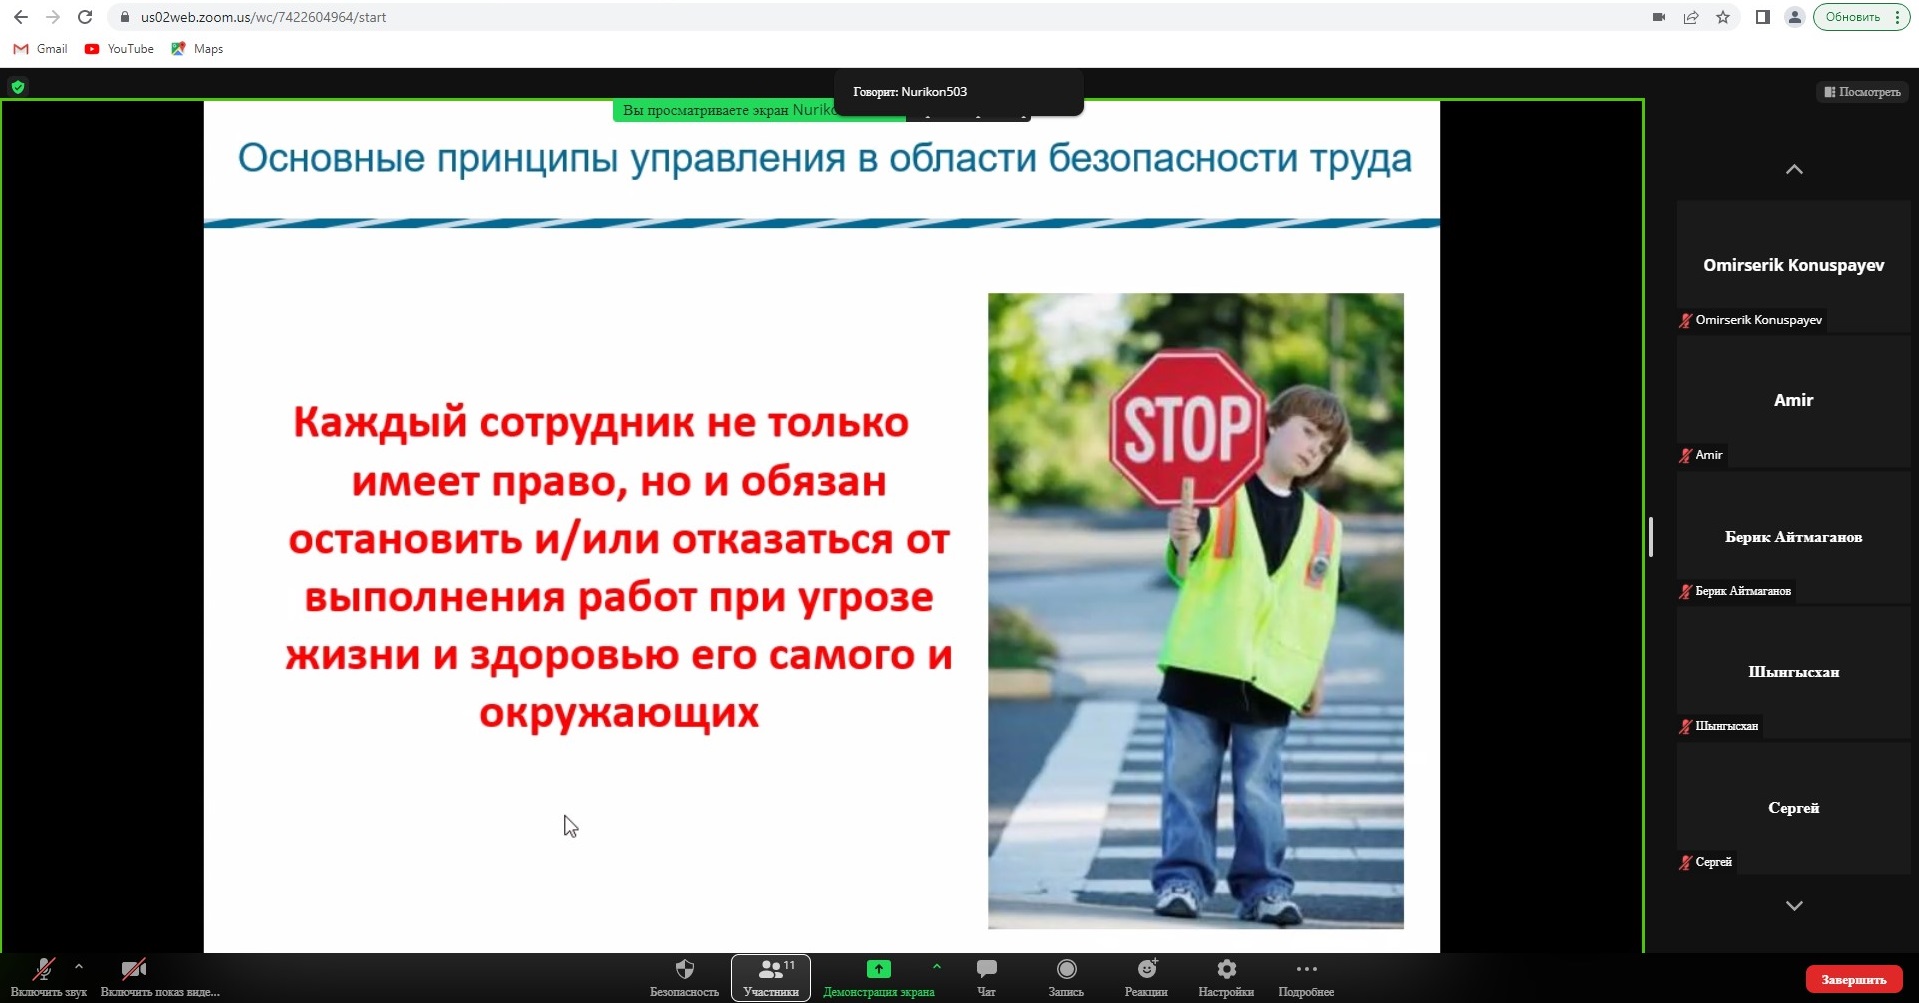Open the Chat (Чат) panel
Image resolution: width=1919 pixels, height=1003 pixels.
pyautogui.click(x=986, y=970)
